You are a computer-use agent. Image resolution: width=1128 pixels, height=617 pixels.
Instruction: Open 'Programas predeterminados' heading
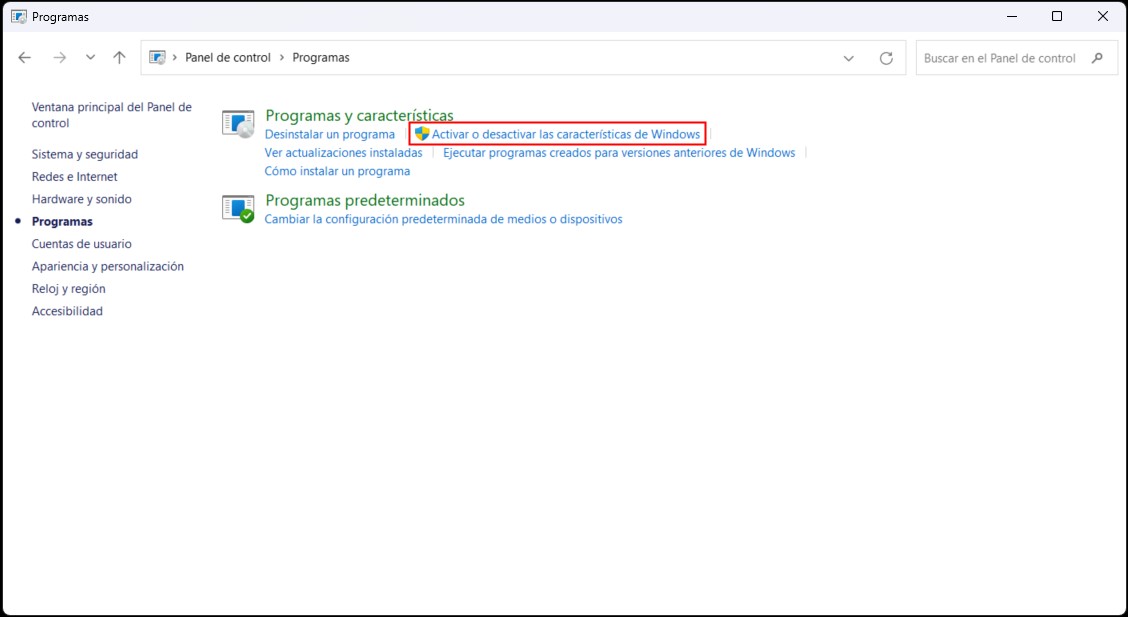(365, 200)
